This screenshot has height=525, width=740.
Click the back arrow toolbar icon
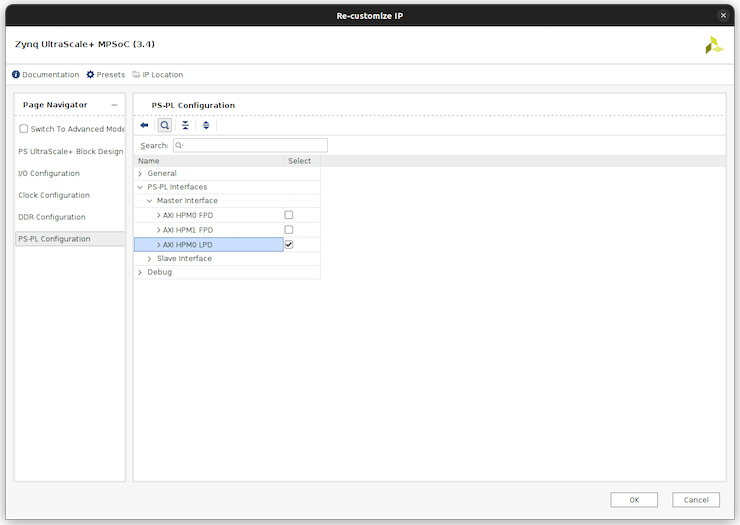(145, 125)
